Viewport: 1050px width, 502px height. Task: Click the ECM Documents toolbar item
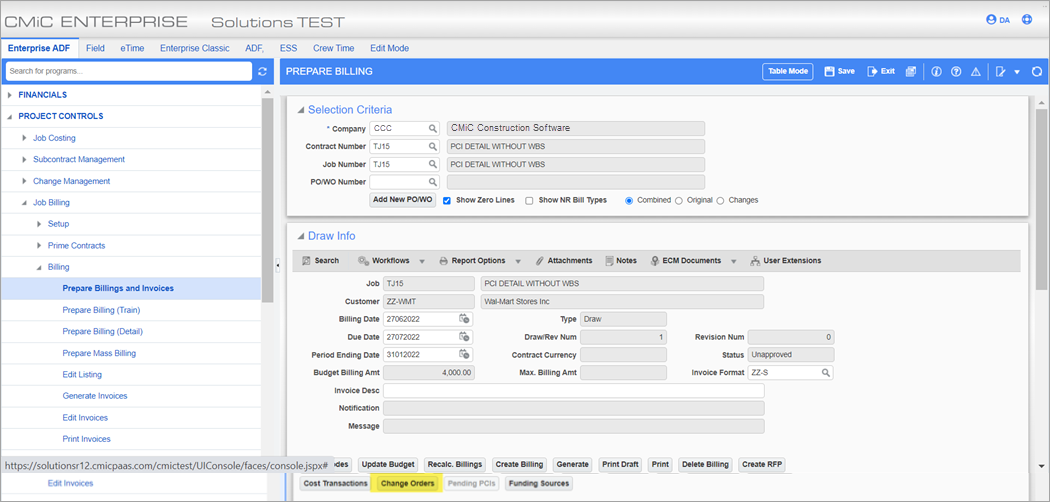click(685, 260)
